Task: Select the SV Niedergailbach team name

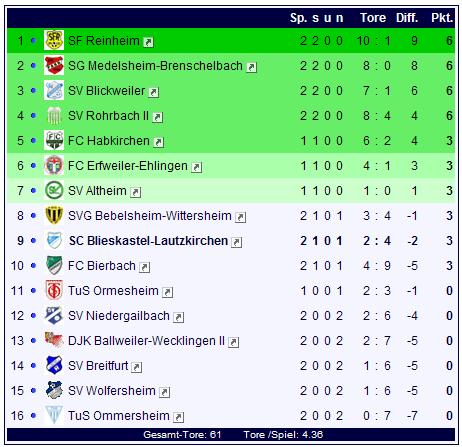Action: click(x=119, y=316)
